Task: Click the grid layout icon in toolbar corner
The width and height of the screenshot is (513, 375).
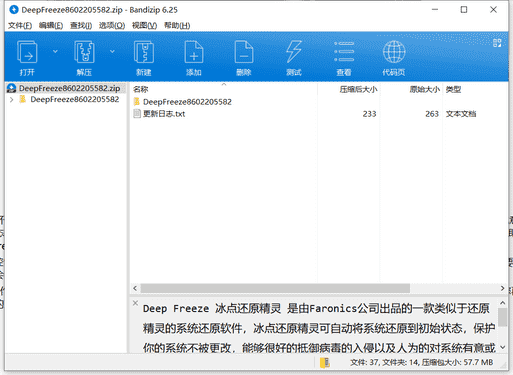Action: pyautogui.click(x=497, y=43)
